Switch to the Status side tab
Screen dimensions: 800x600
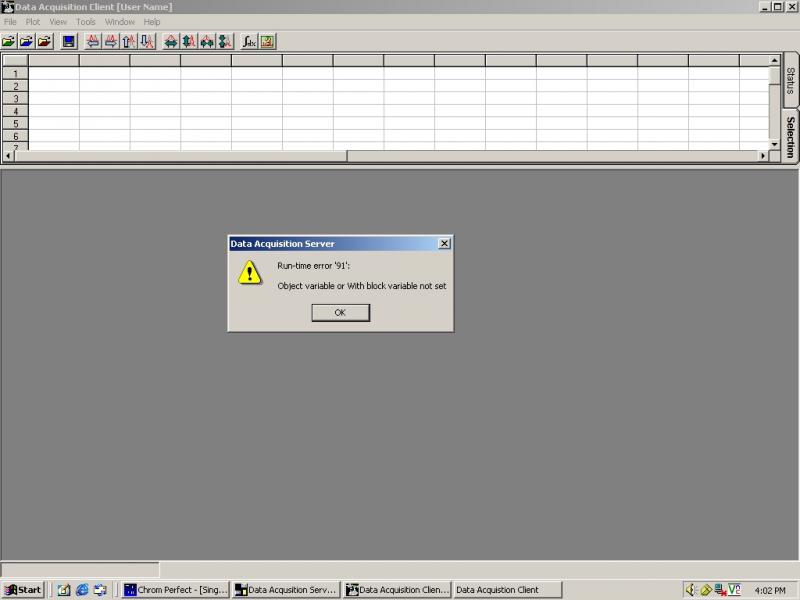click(790, 81)
